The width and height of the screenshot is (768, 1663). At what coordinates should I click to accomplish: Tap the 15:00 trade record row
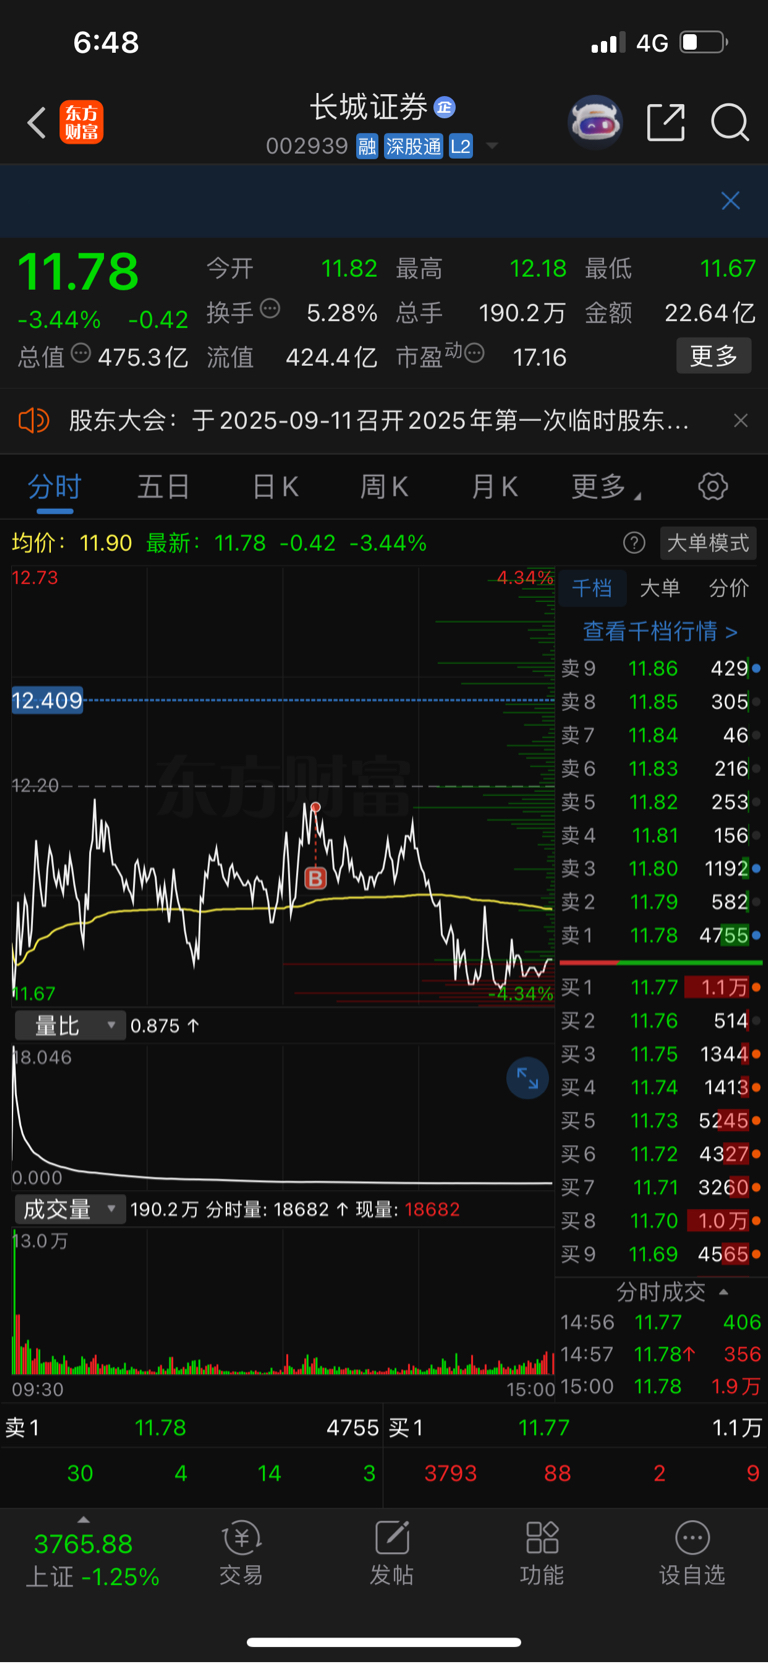click(x=660, y=1386)
